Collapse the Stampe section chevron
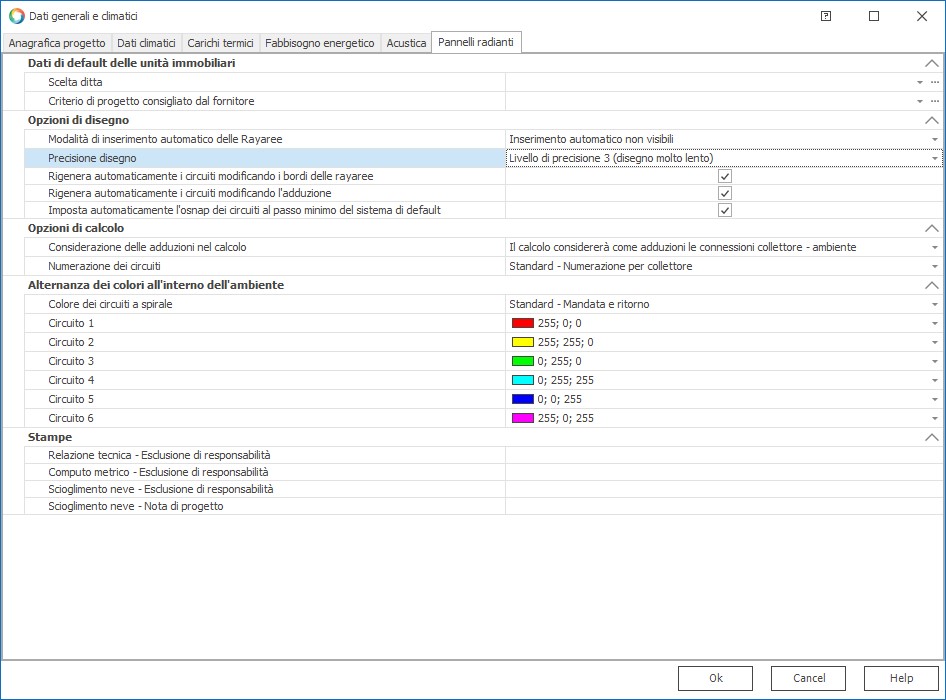This screenshot has height=700, width=946. pyautogui.click(x=932, y=437)
